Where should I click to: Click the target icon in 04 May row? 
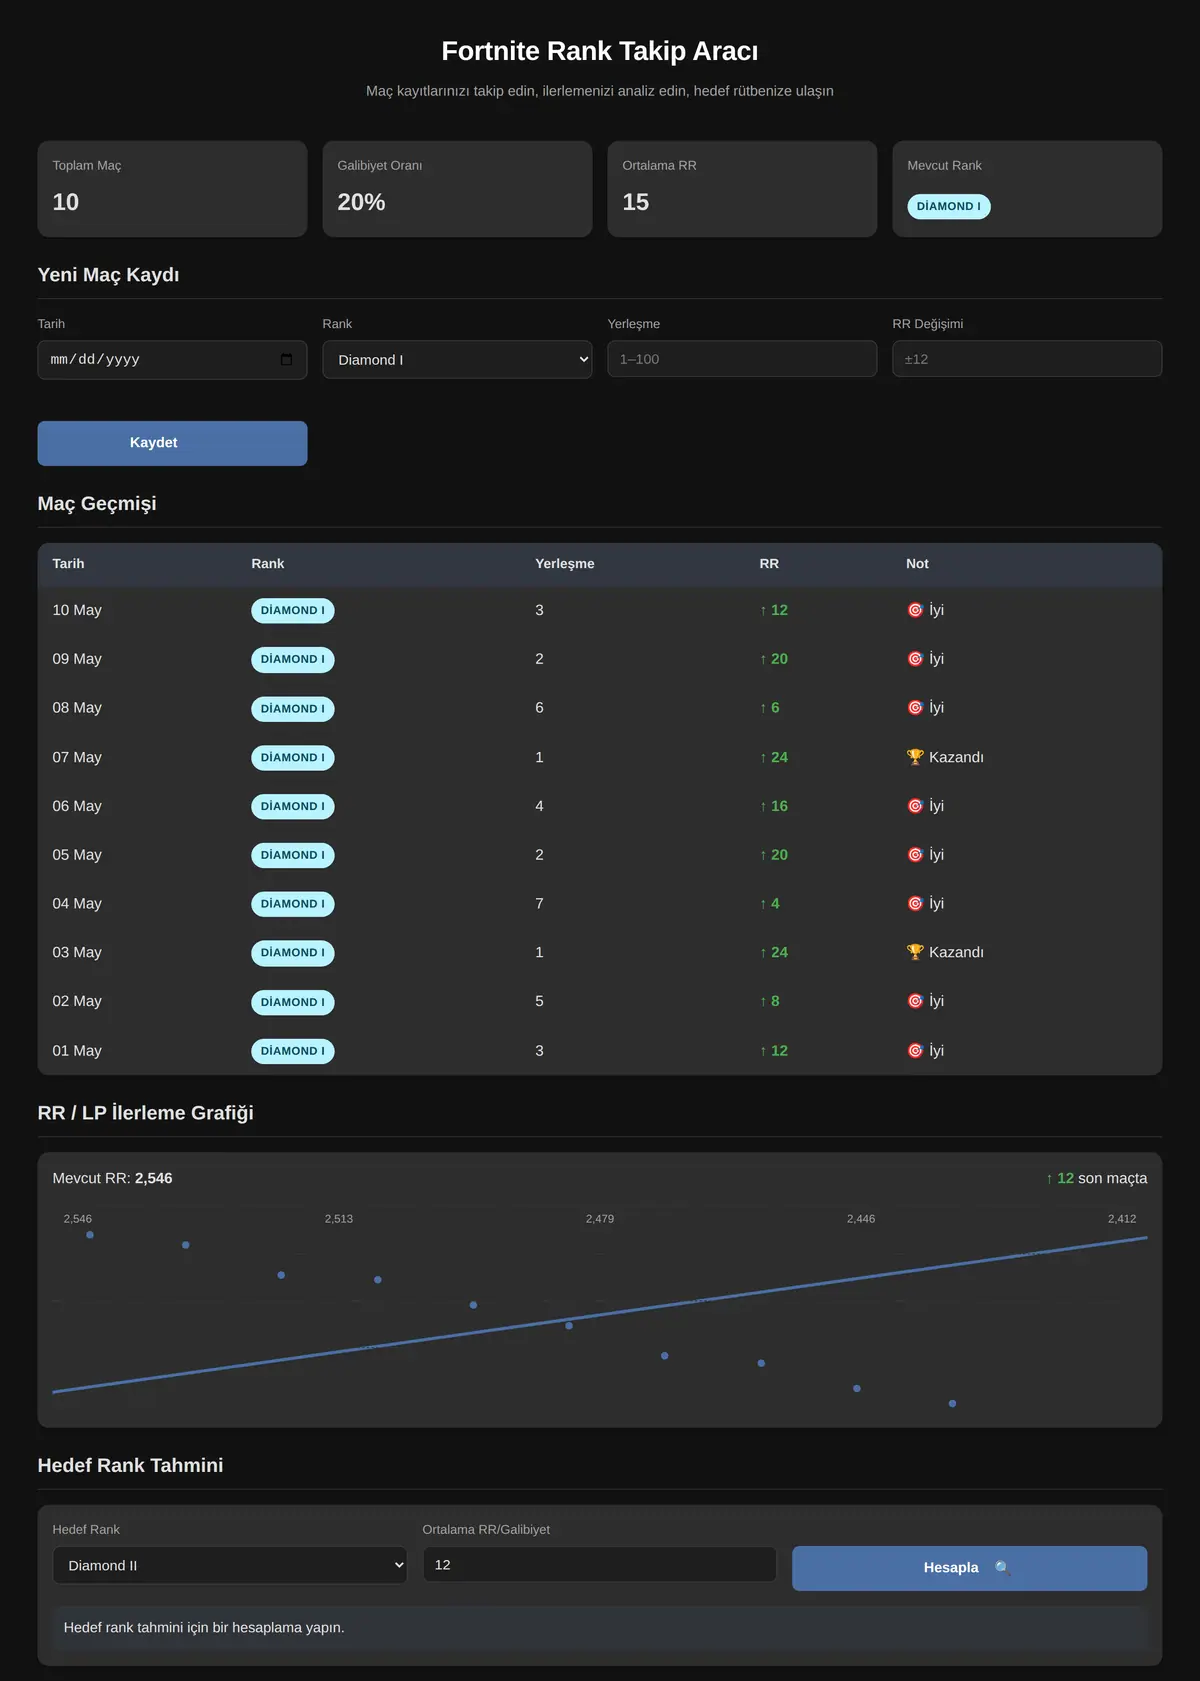915,904
